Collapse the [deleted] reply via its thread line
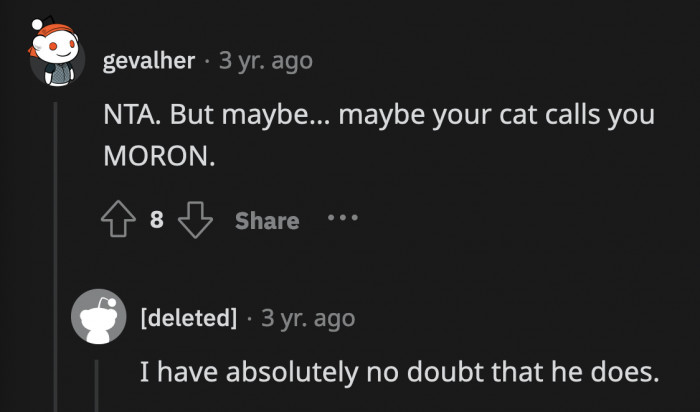The image size is (700, 412). (x=99, y=385)
